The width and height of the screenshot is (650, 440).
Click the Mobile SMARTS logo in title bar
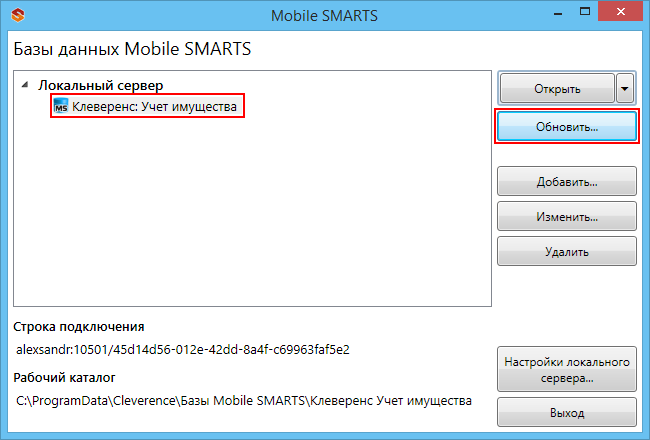tap(18, 16)
